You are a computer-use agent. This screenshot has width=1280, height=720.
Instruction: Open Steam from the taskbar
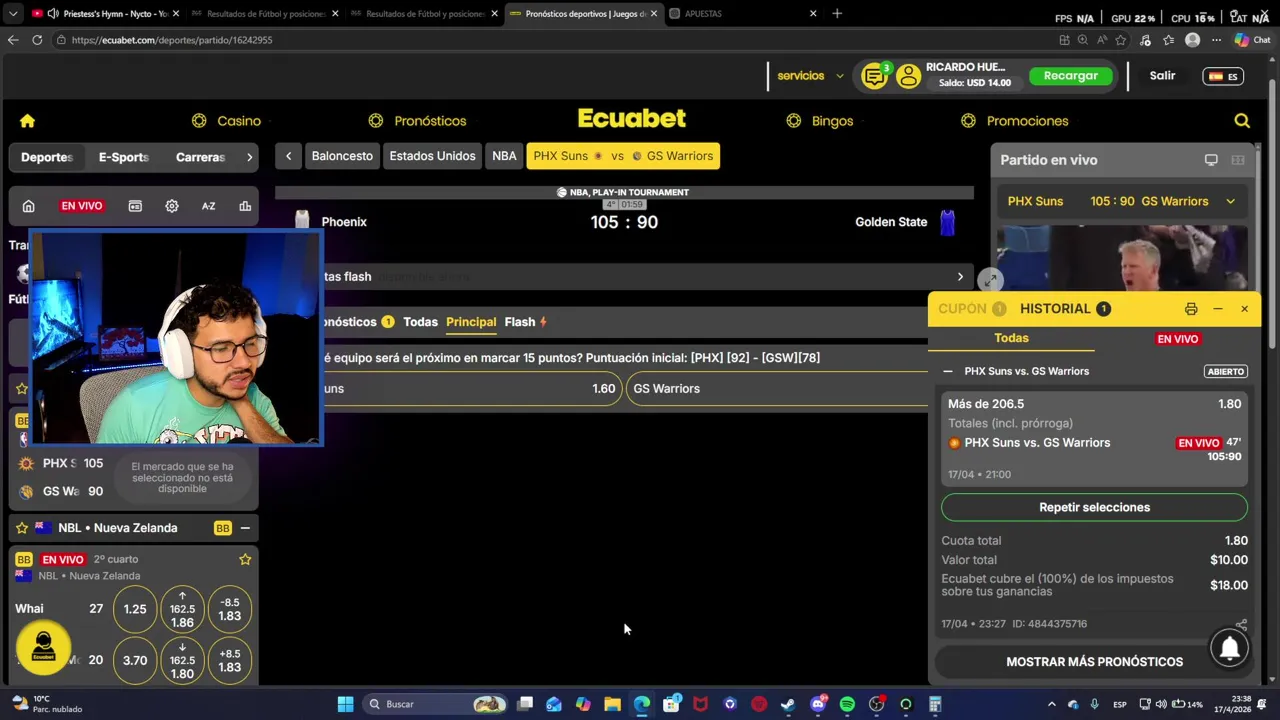(x=788, y=704)
